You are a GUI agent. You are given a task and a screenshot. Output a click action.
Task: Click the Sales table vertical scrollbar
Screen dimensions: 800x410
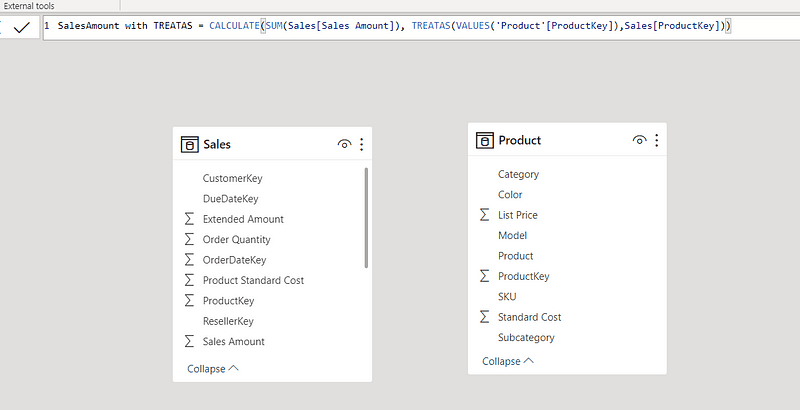pyautogui.click(x=366, y=218)
